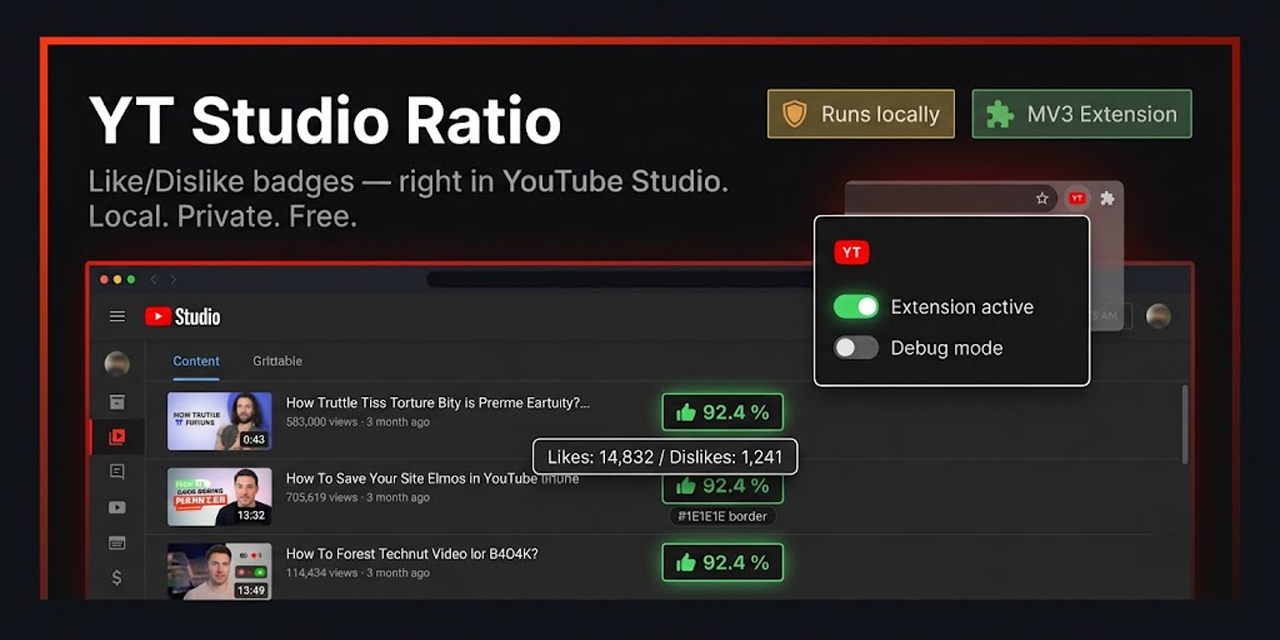Click the YouTube Studio logo
This screenshot has width=1280, height=640.
coord(182,317)
